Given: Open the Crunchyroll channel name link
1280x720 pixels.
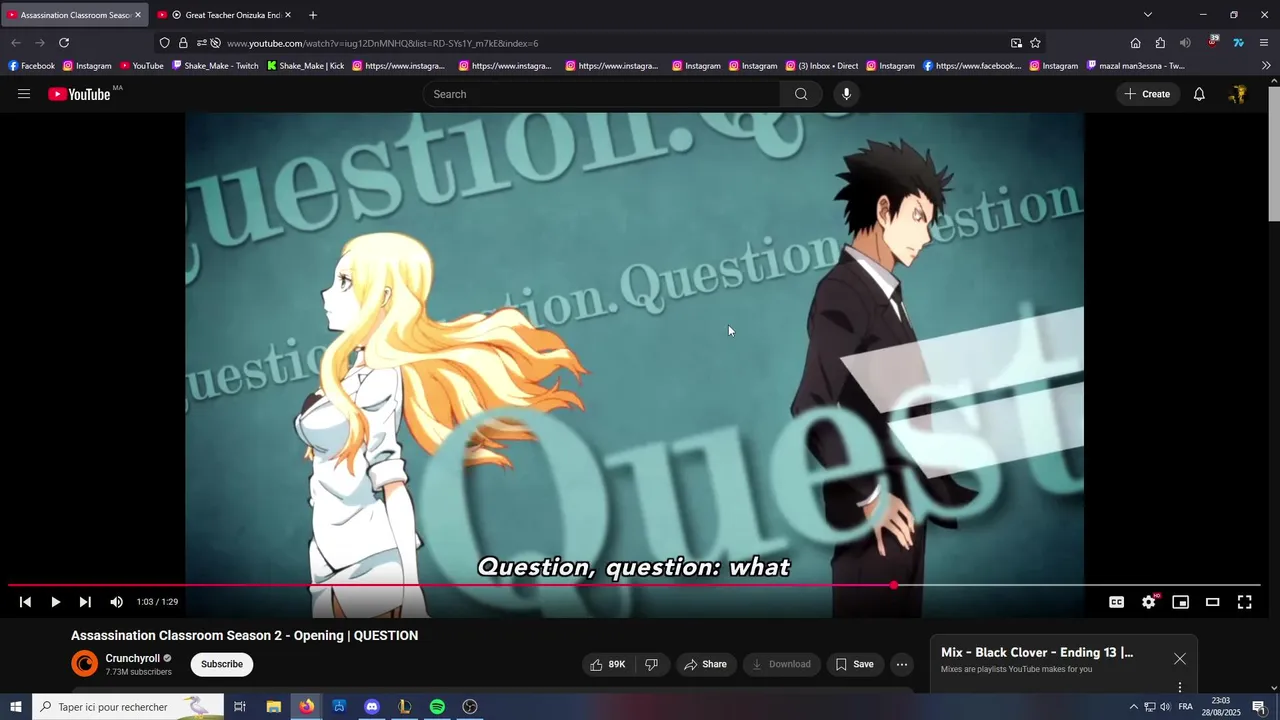Looking at the screenshot, I should coord(133,658).
